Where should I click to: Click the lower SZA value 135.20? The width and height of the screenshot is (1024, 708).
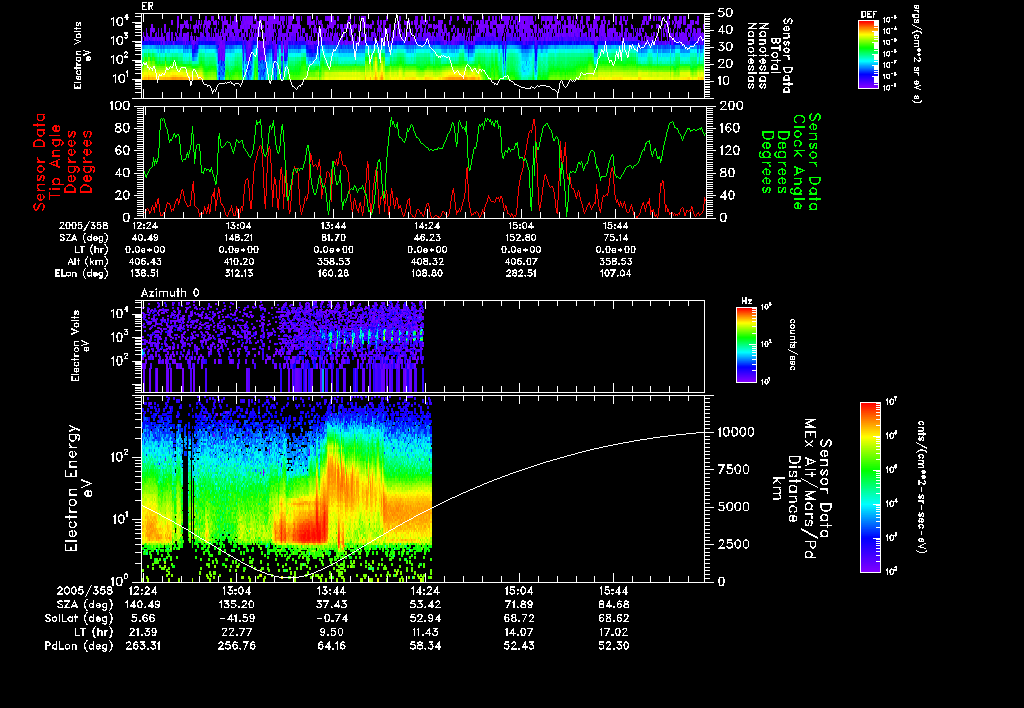237,605
